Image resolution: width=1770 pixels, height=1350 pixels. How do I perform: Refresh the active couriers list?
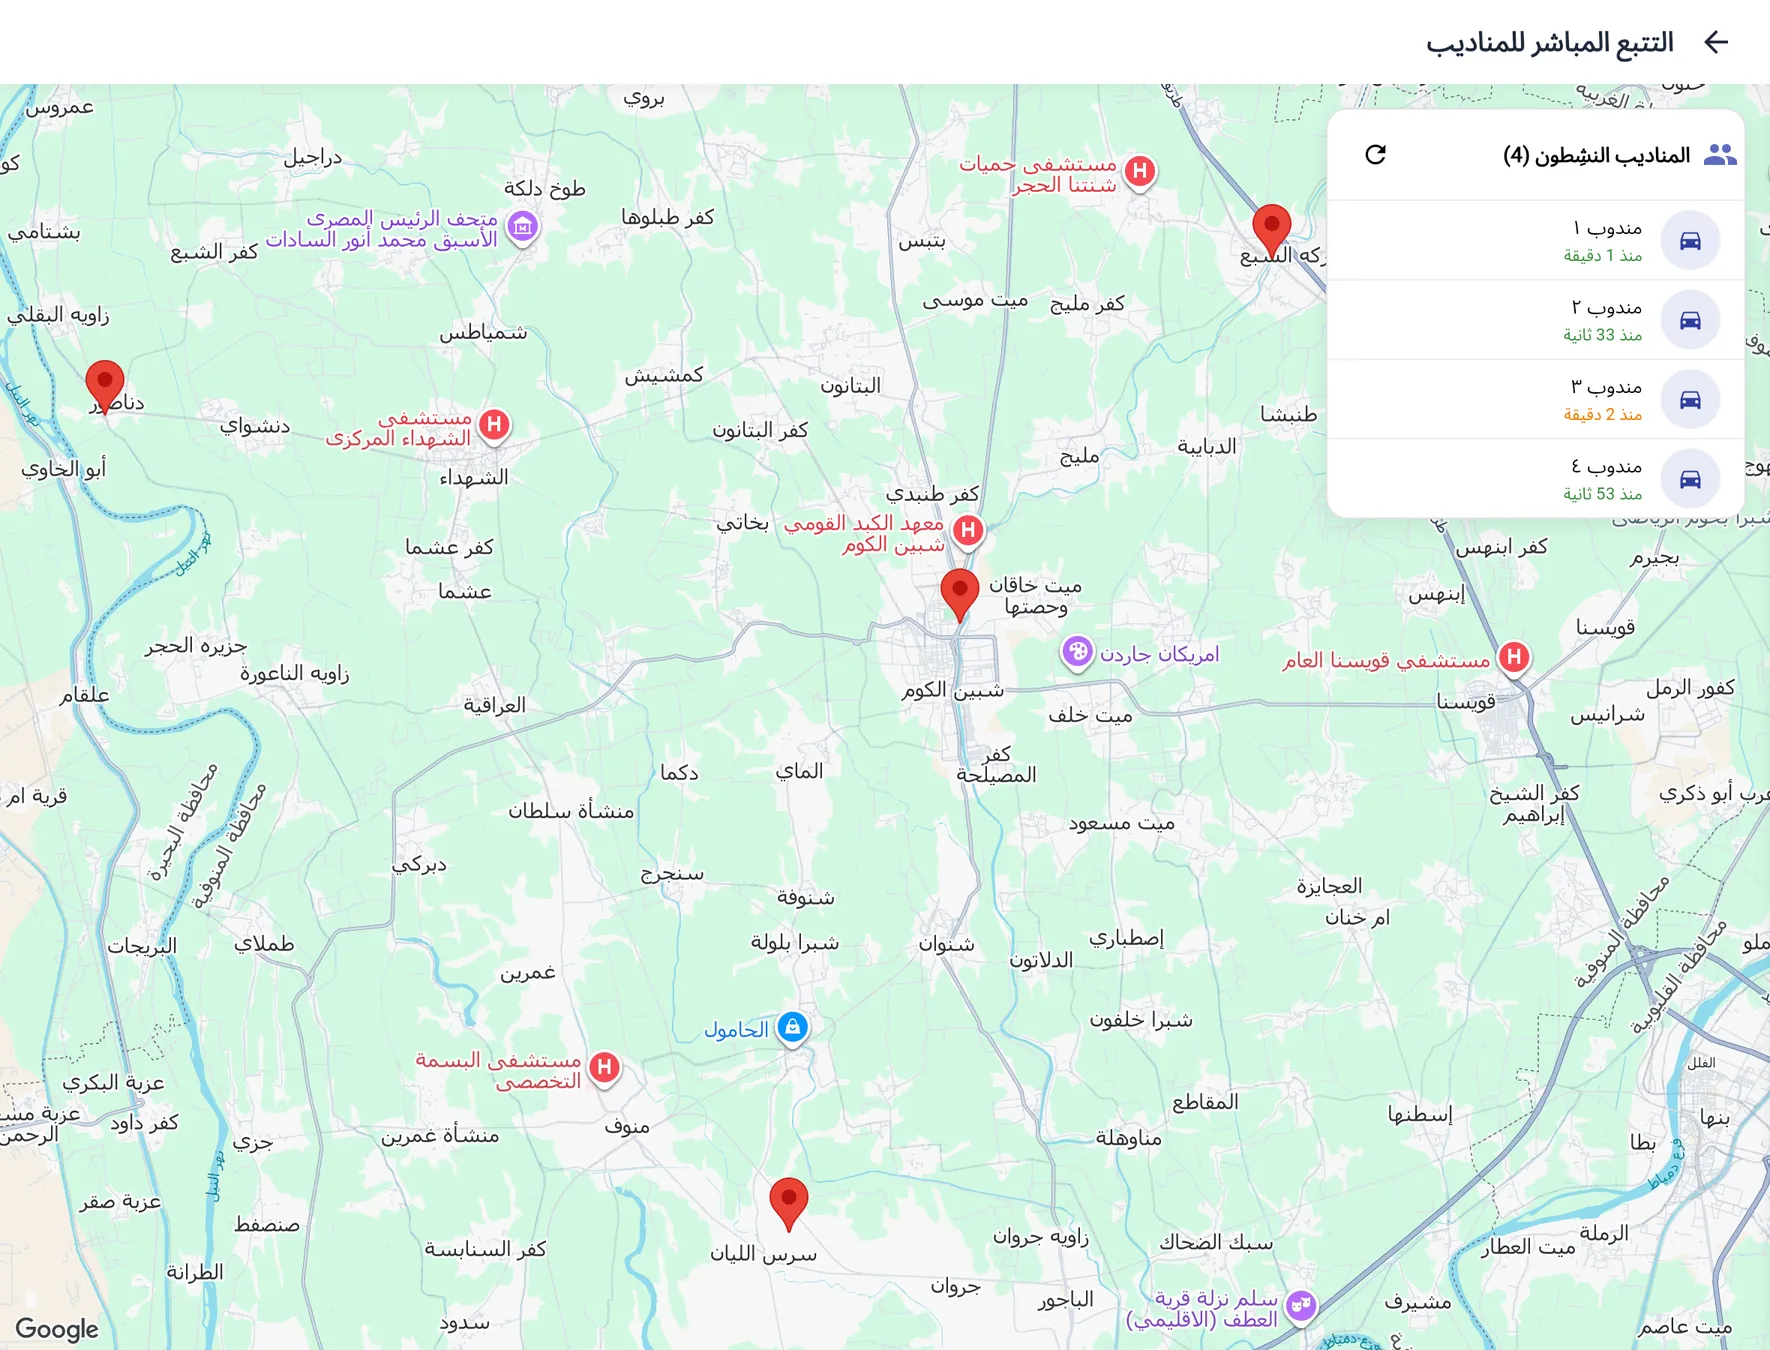1376,154
